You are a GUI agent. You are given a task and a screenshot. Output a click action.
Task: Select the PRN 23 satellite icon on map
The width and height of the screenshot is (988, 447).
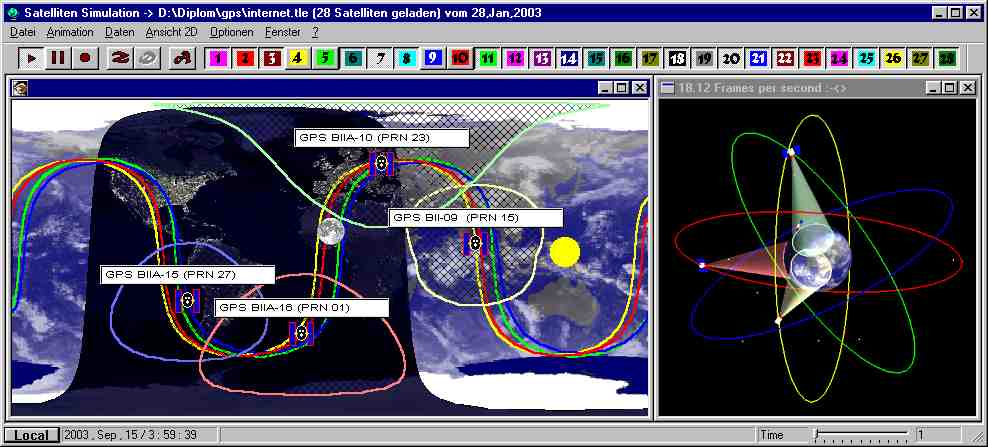[x=381, y=163]
